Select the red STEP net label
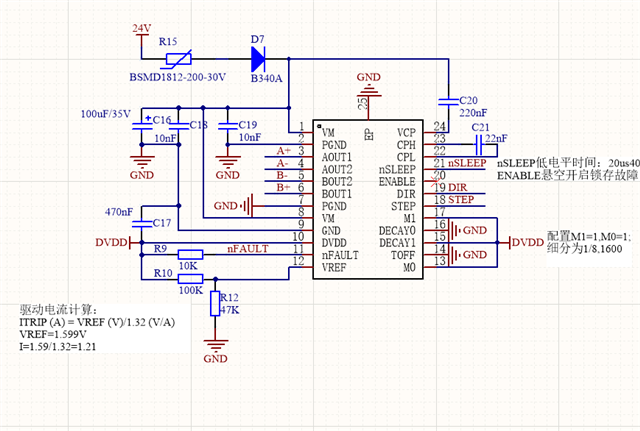This screenshot has width=640, height=431. coord(461,200)
